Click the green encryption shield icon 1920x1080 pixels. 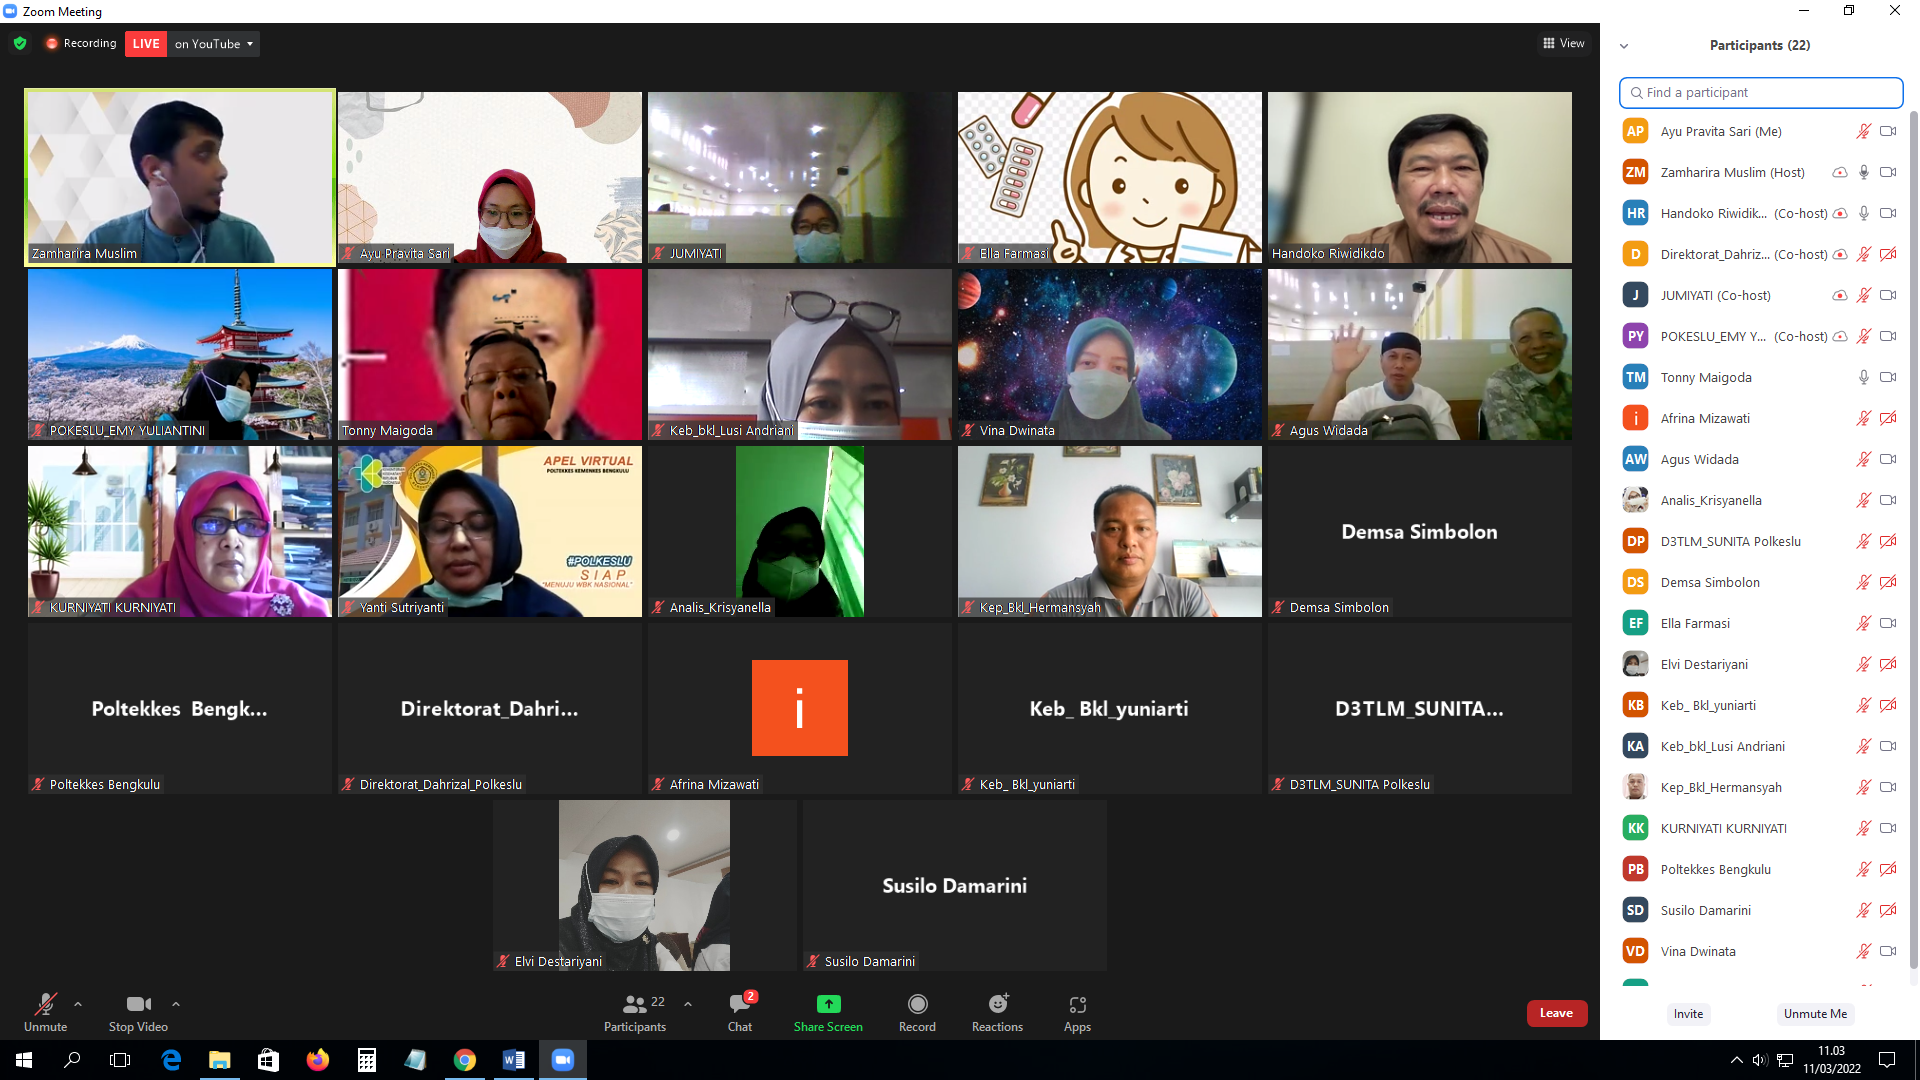pyautogui.click(x=20, y=43)
